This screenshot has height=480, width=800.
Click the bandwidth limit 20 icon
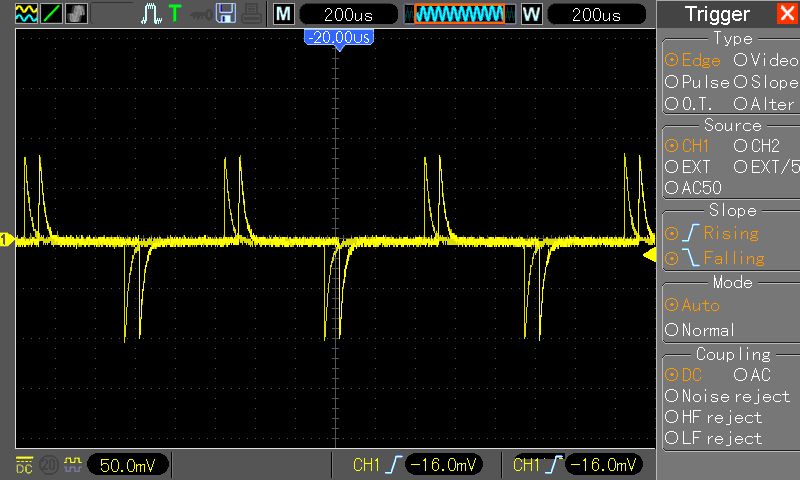(47, 465)
